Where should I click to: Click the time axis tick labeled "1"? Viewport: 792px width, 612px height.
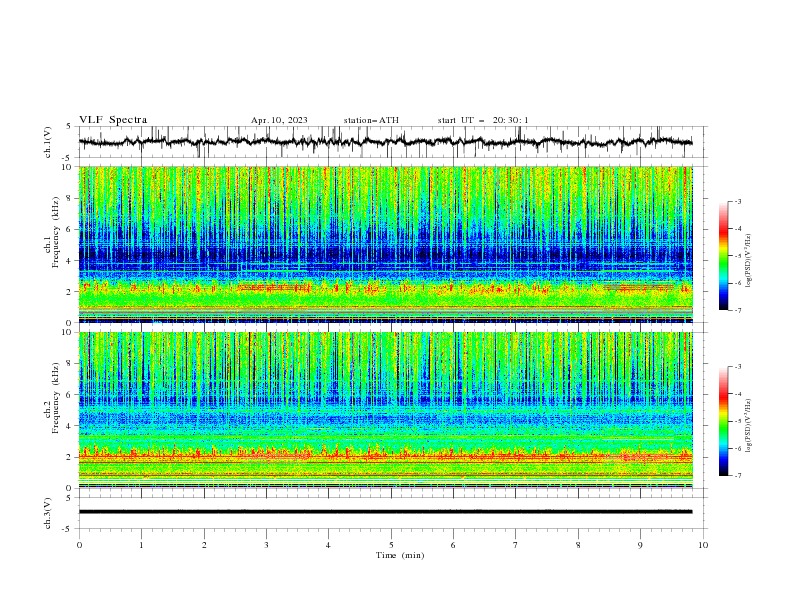(x=141, y=545)
